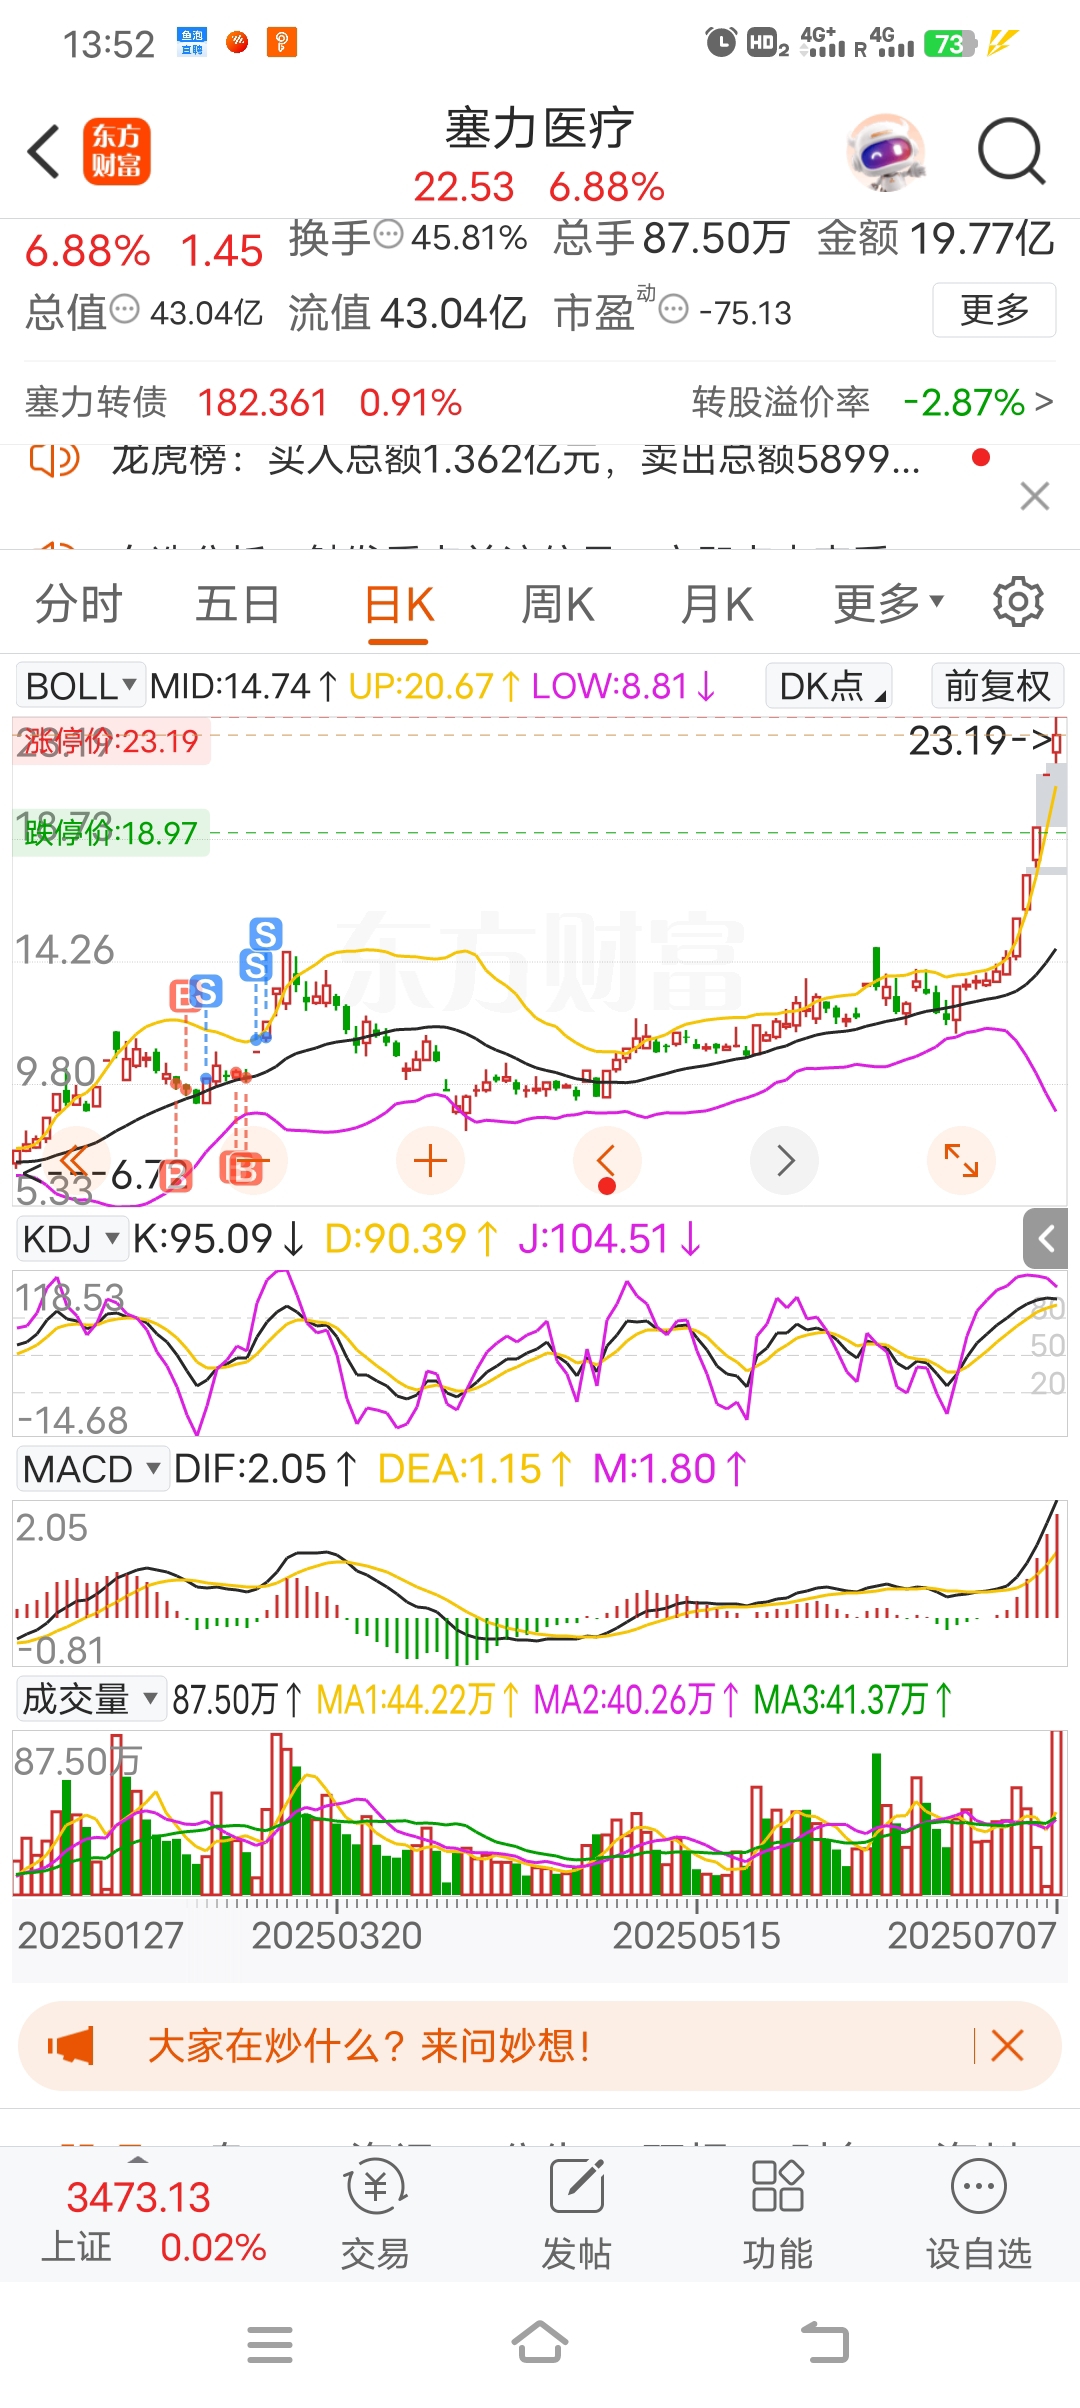
Task: Zoom in chart with plus button
Action: (x=430, y=1161)
